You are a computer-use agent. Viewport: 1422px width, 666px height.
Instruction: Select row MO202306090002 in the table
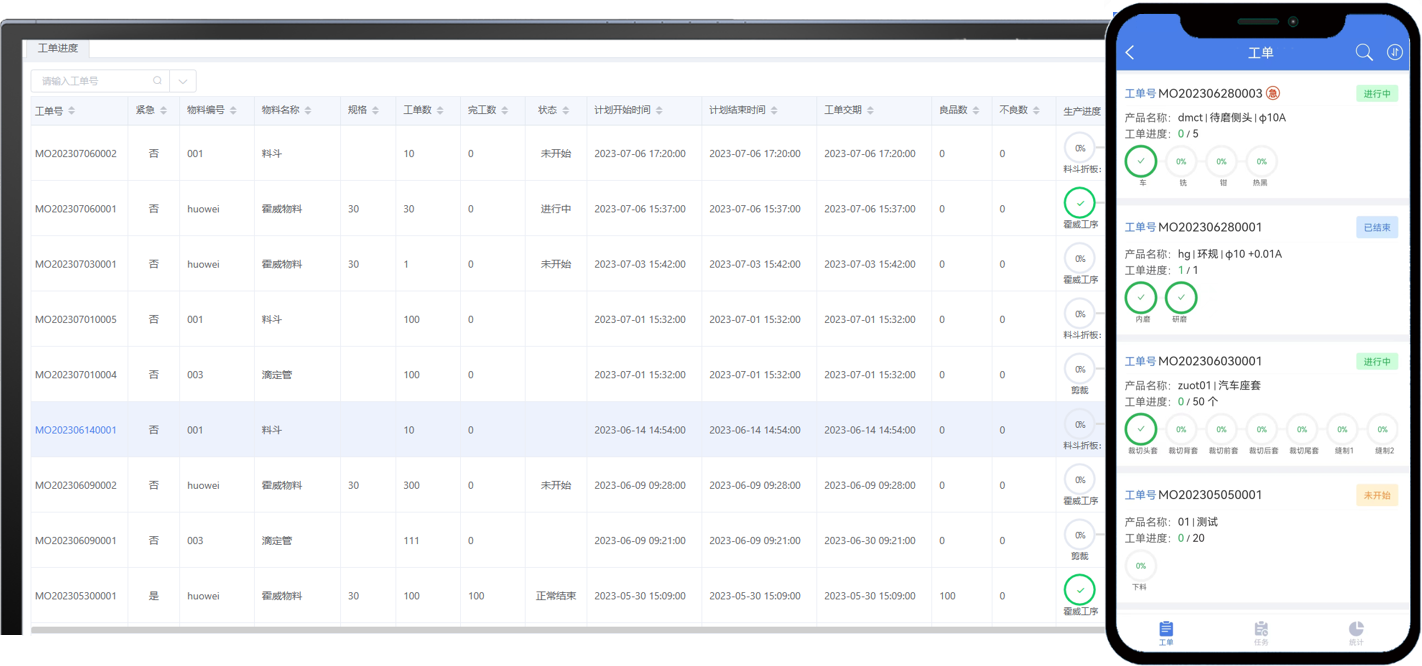pos(568,485)
